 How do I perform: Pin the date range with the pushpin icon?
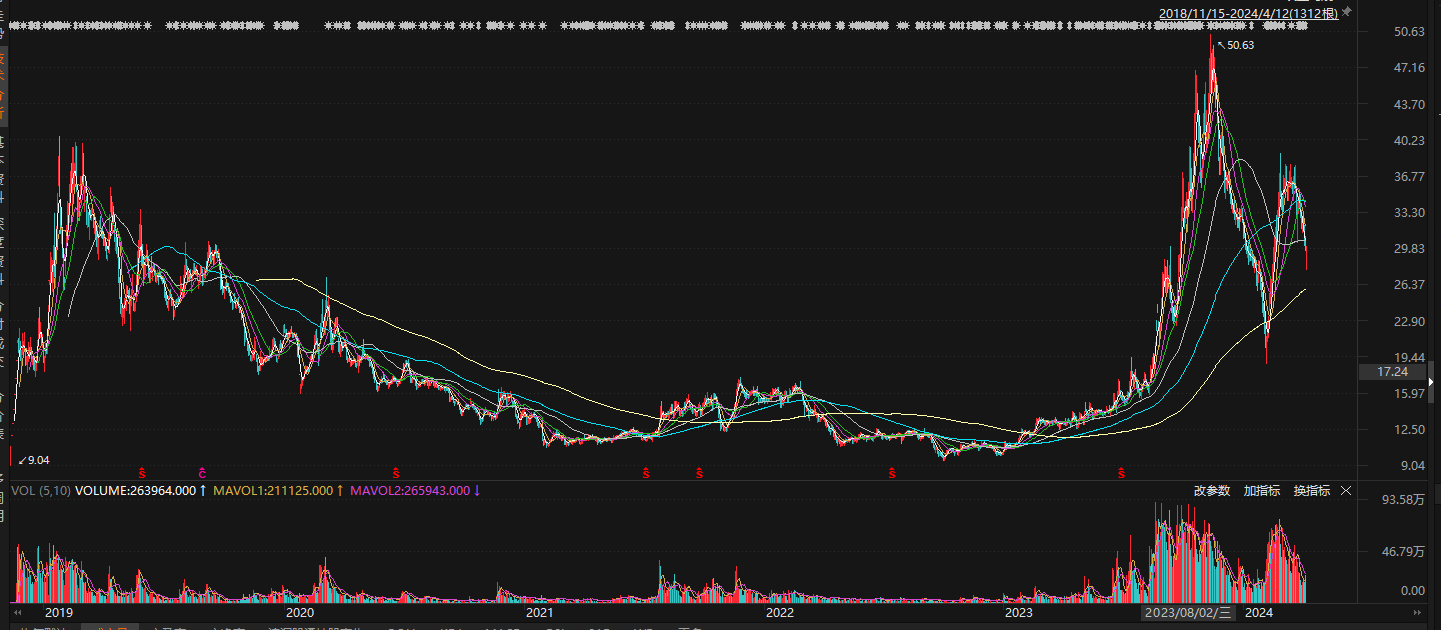(x=1346, y=11)
